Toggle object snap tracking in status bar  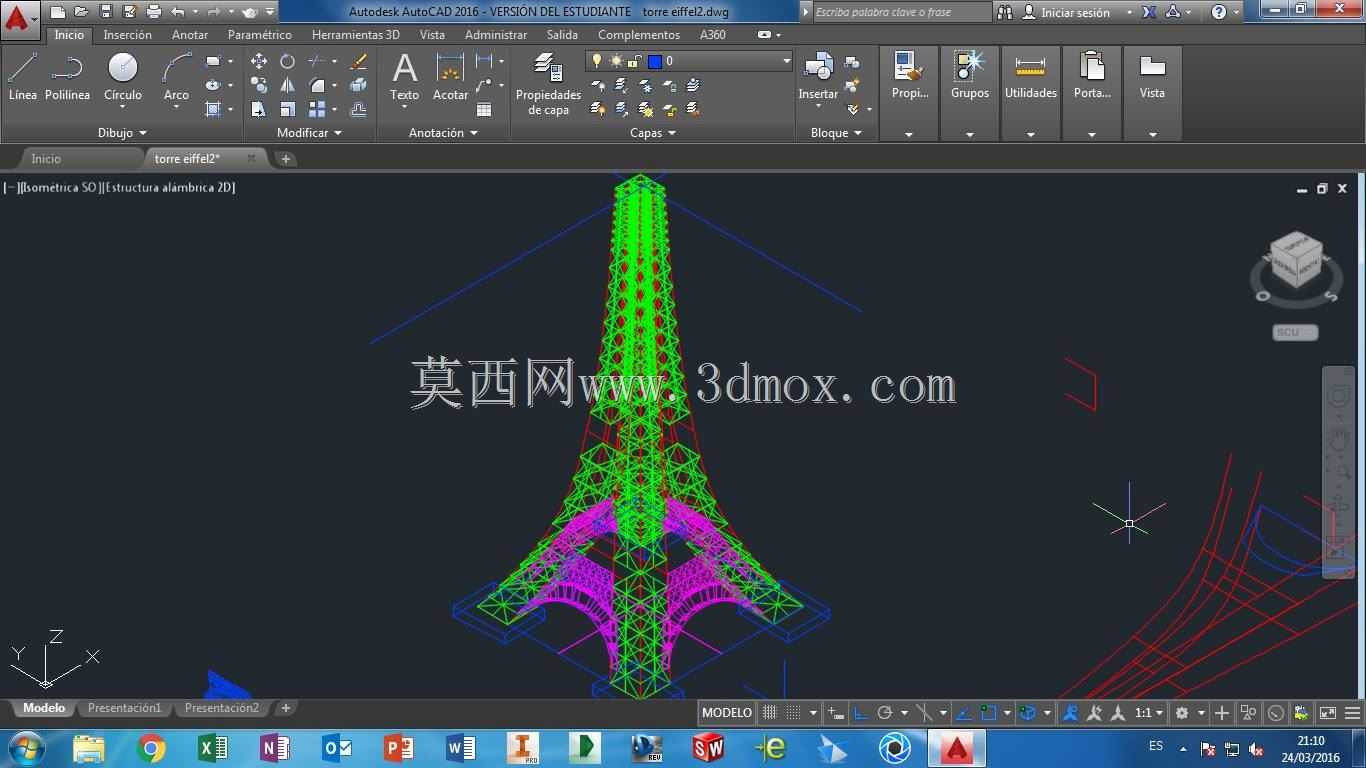963,713
